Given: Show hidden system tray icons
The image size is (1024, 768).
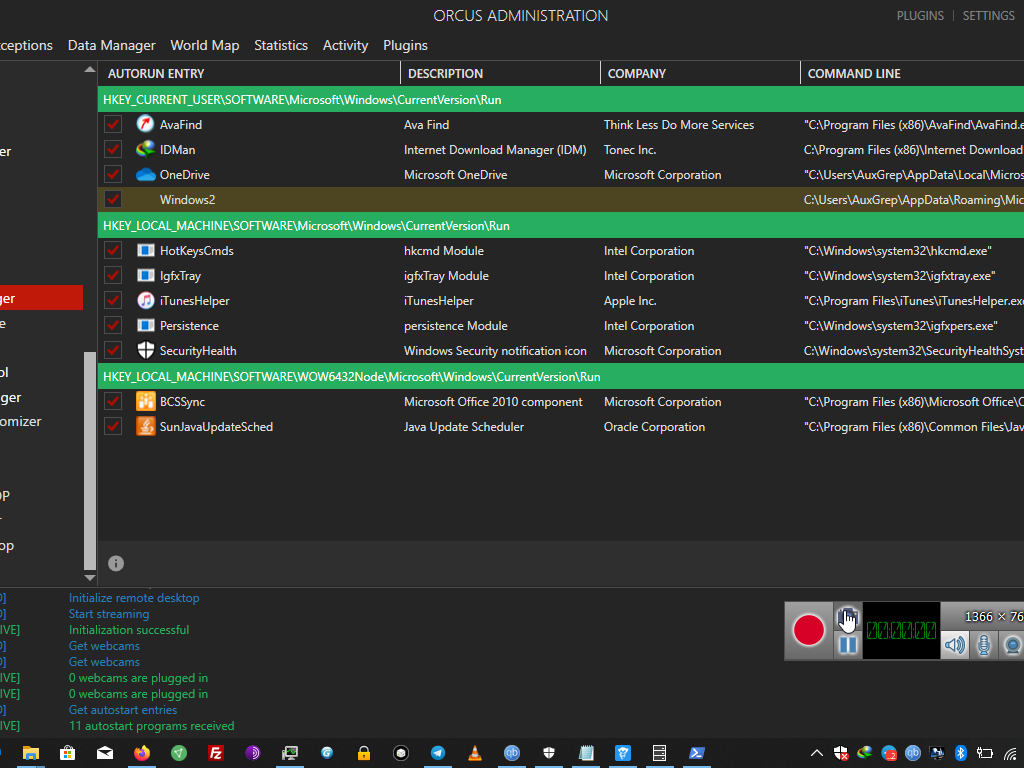Looking at the screenshot, I should point(816,753).
